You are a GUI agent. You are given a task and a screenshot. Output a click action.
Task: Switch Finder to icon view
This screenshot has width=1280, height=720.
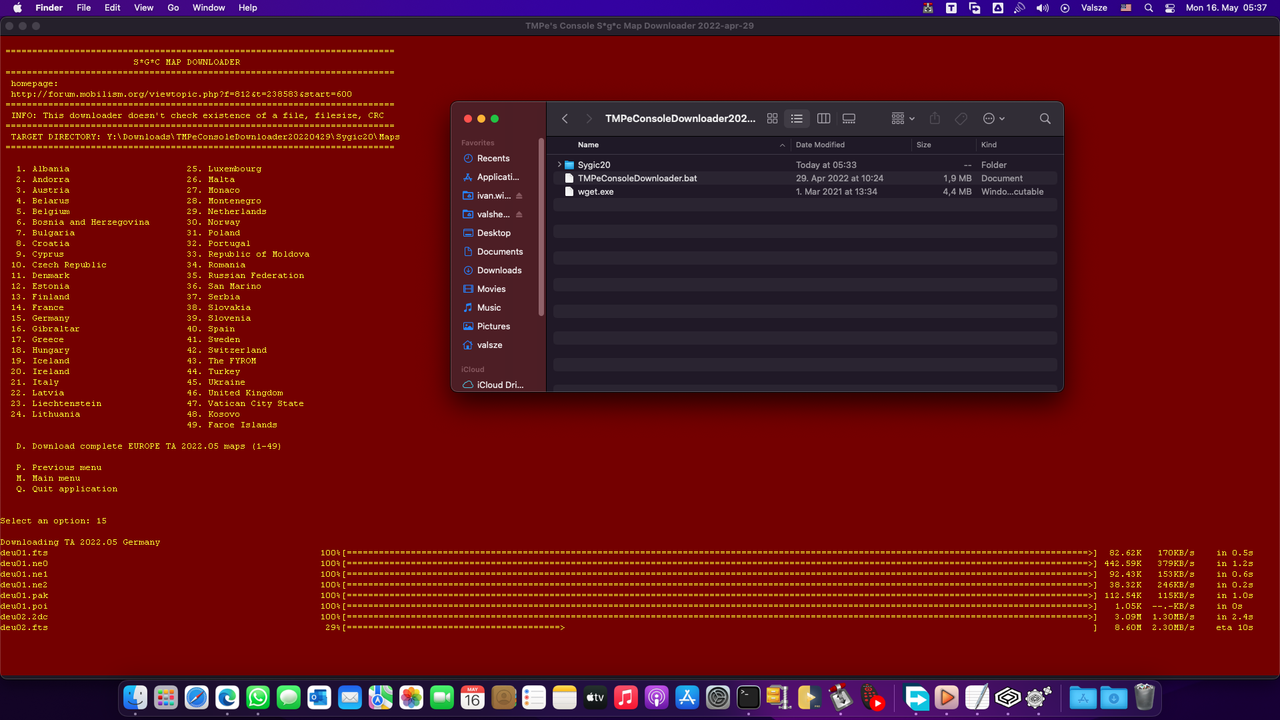[x=772, y=118]
